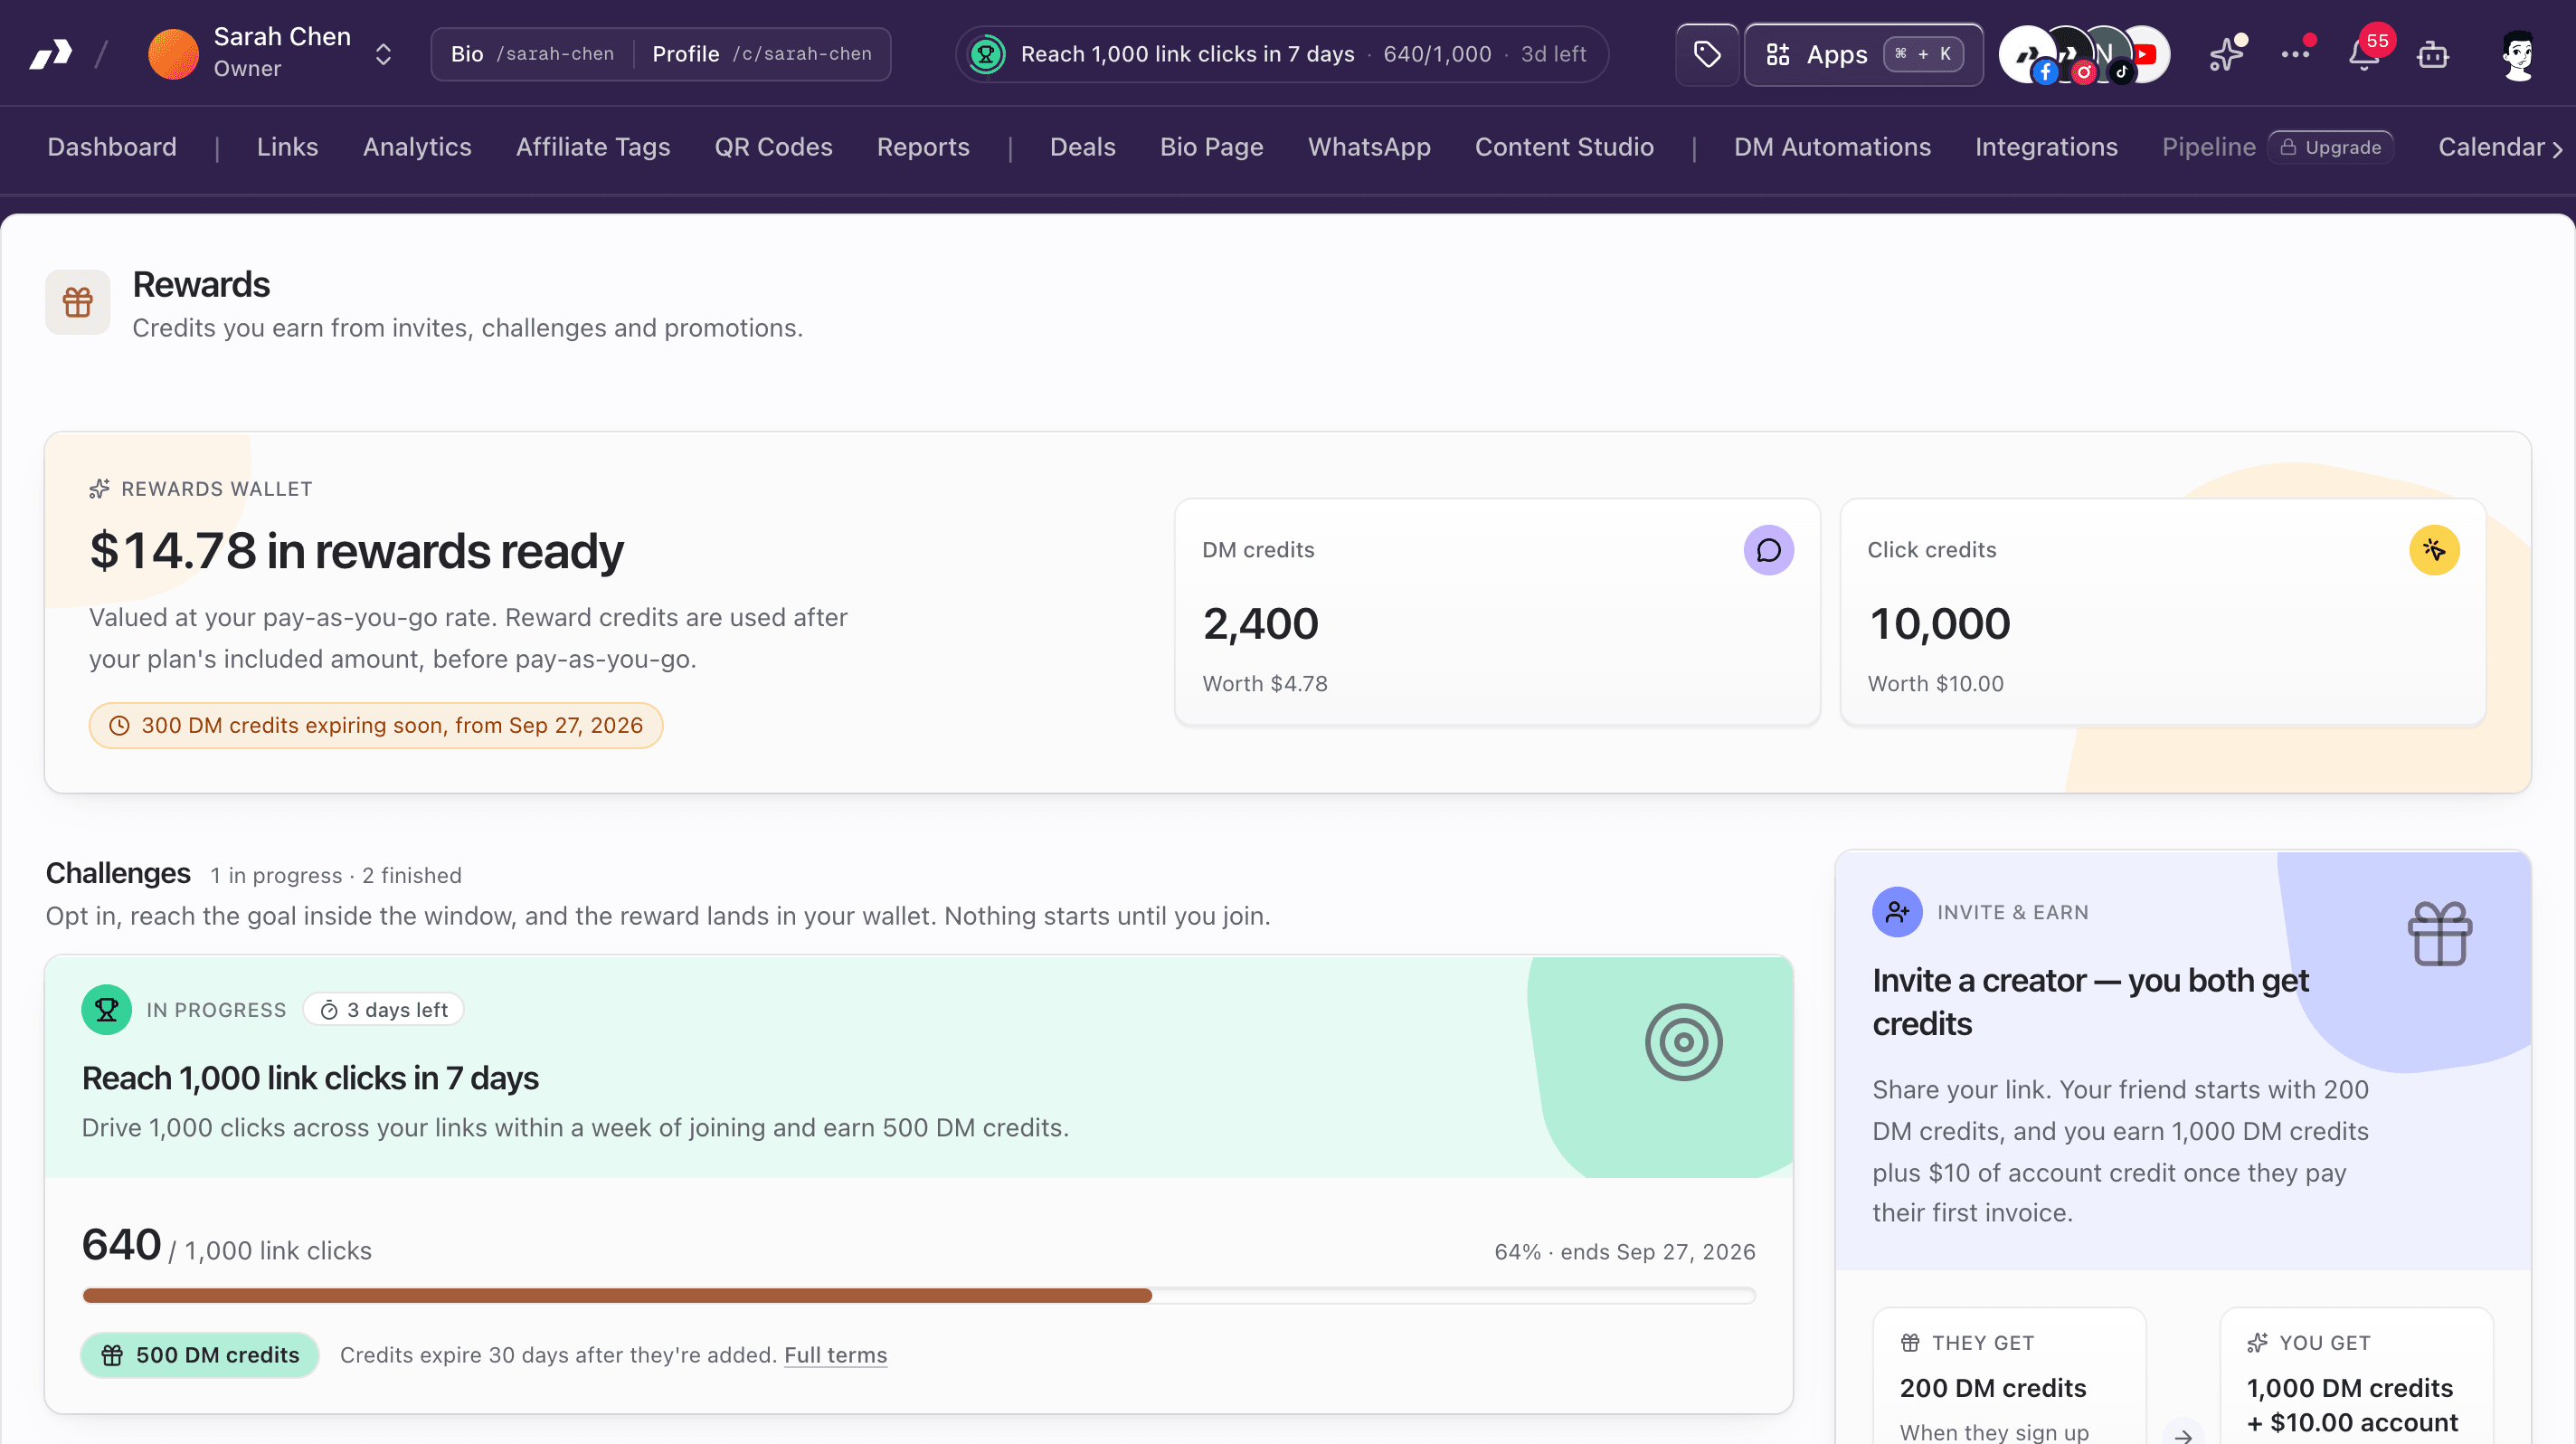2576x1444 pixels.
Task: Click the Upgrade button next to Pipeline
Action: [2330, 147]
